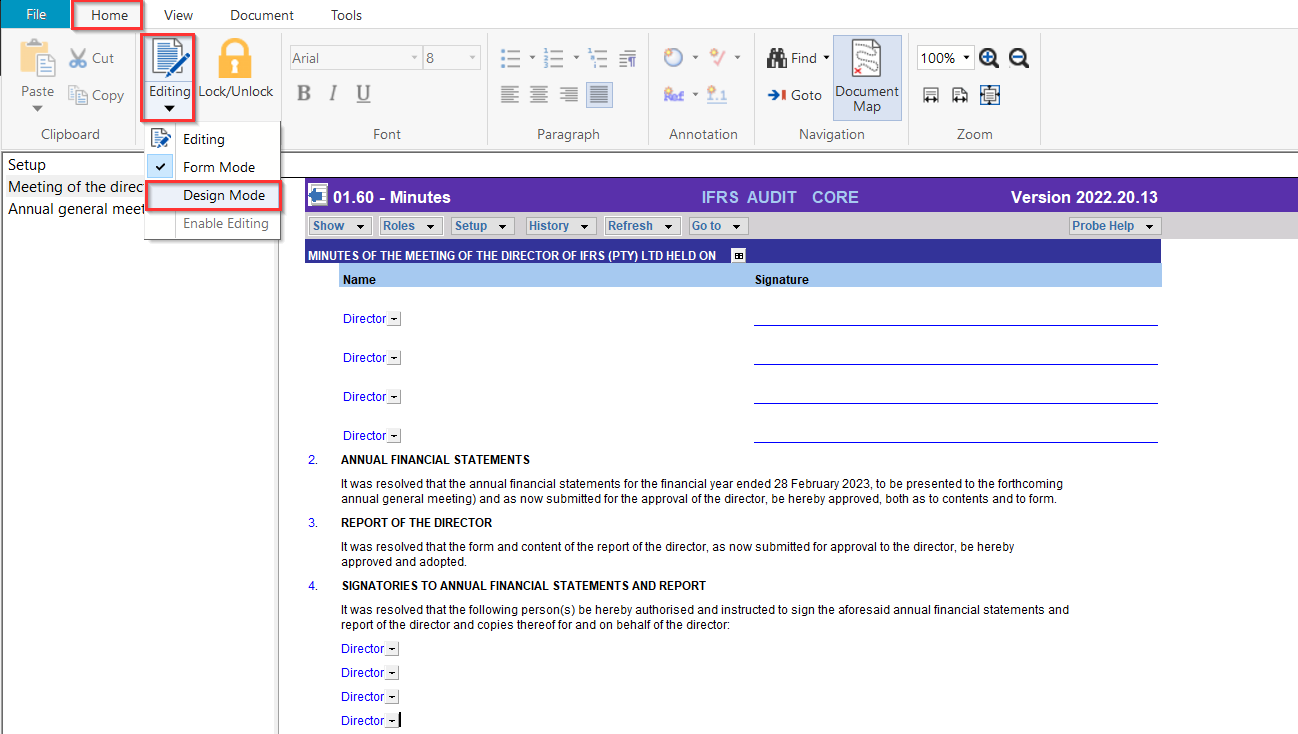Click the blue back arrow beside 01.60 - Minutes
Image resolution: width=1298 pixels, height=734 pixels.
pos(318,196)
